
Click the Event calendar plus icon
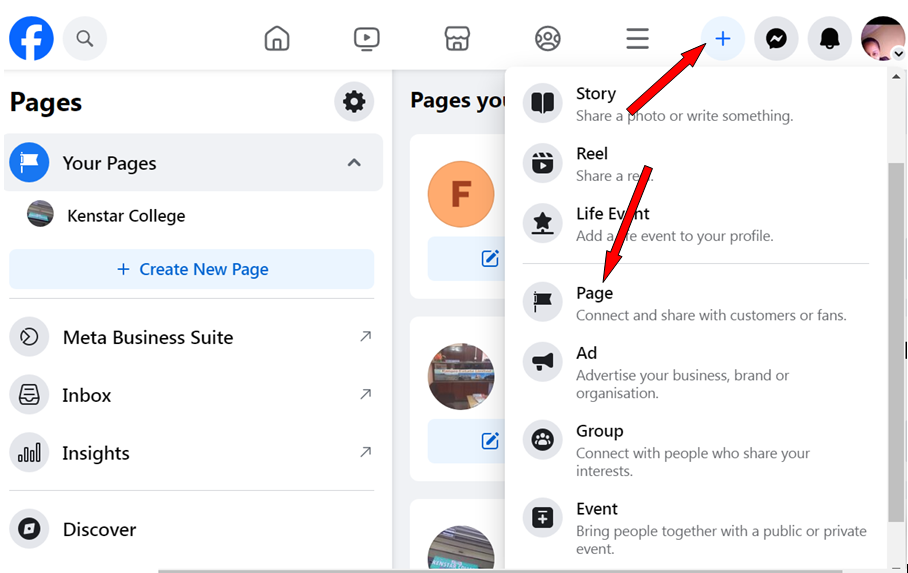click(543, 517)
